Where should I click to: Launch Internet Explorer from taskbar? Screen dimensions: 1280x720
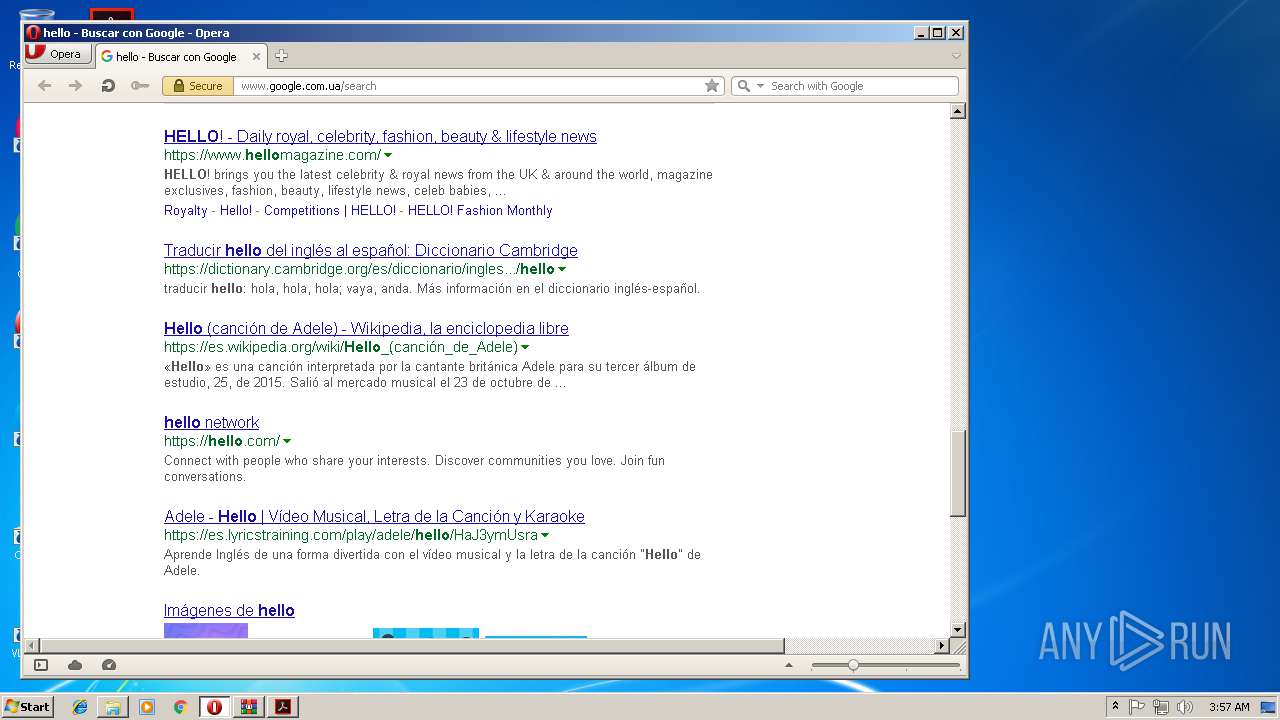coord(80,707)
